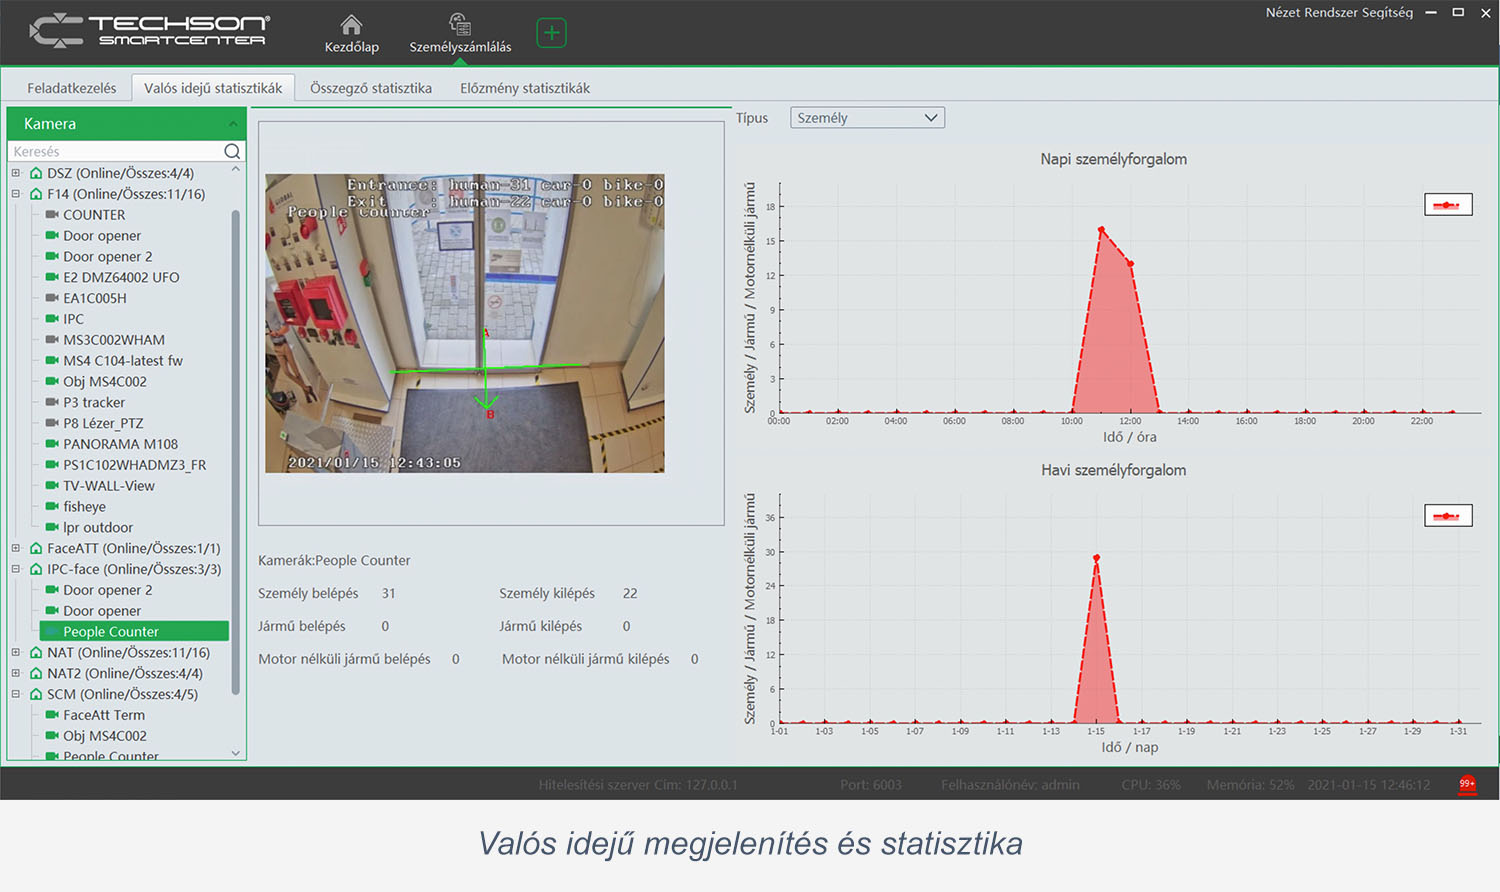
Task: Click the Keresés search input field
Action: [115, 152]
